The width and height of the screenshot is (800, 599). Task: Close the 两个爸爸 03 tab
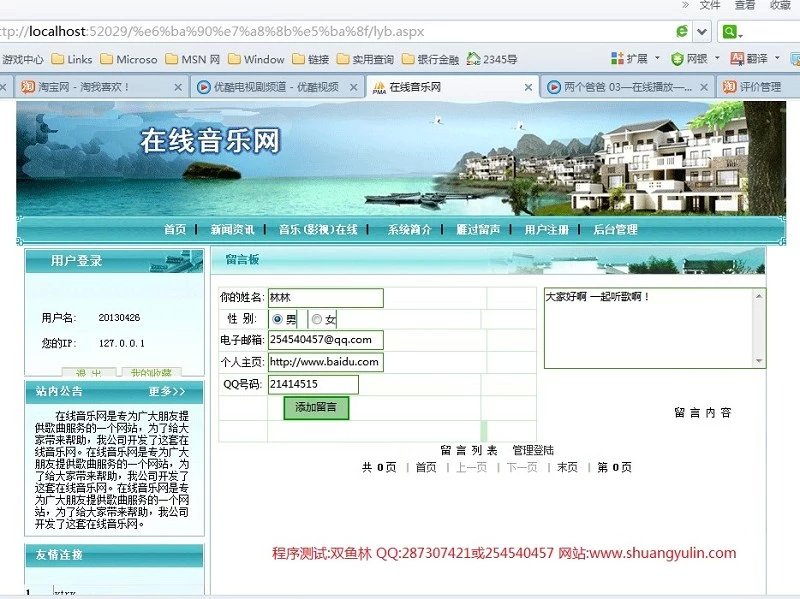tap(704, 88)
